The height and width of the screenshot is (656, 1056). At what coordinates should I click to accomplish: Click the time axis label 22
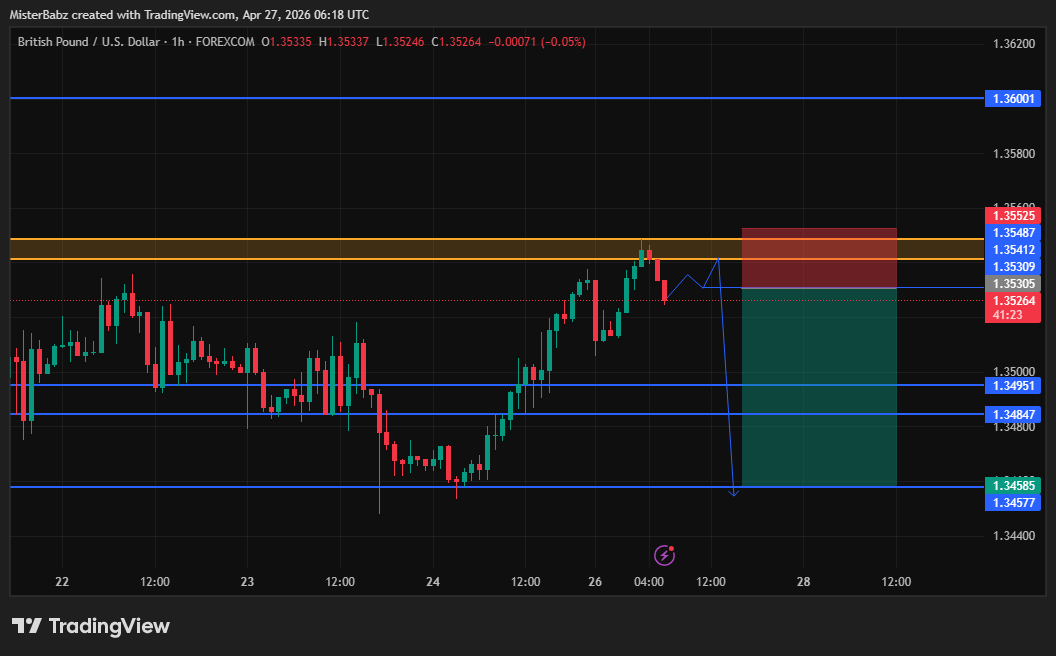(x=62, y=581)
